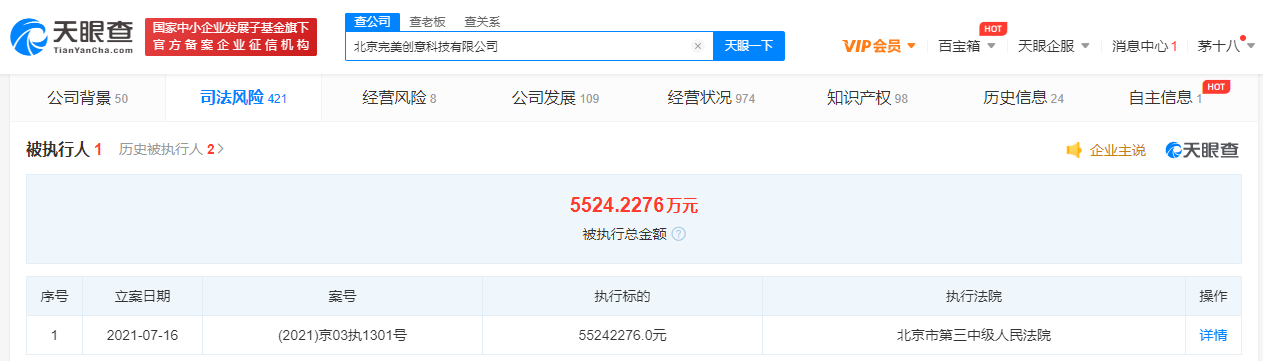The image size is (1263, 361).
Task: Click the 序号 column header
Action: coord(54,296)
